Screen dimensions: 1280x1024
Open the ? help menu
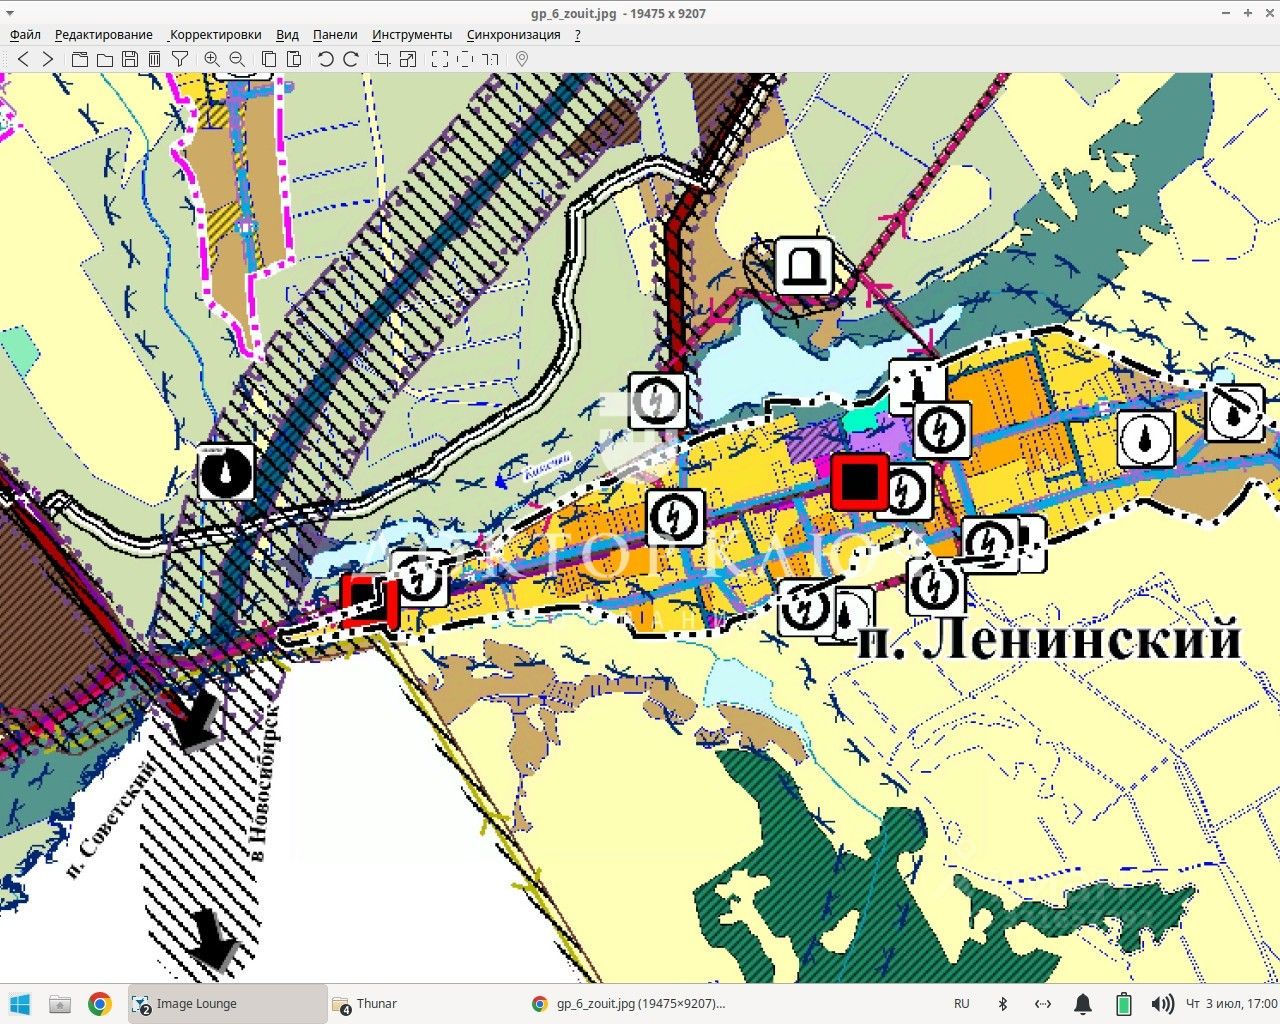(x=578, y=34)
